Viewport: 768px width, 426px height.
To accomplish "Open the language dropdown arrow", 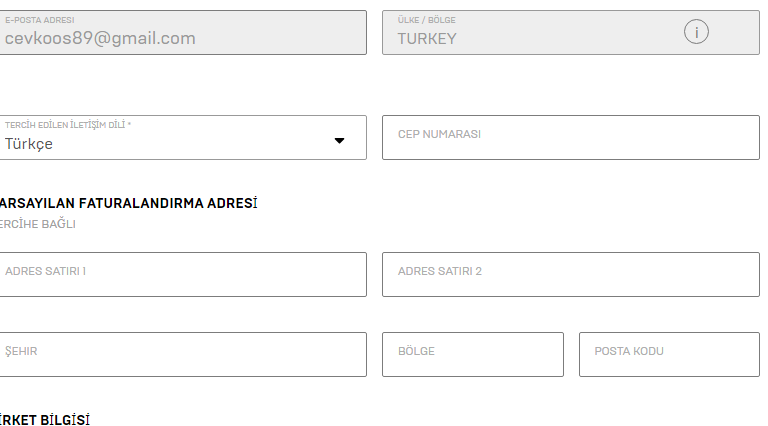I will [x=339, y=141].
